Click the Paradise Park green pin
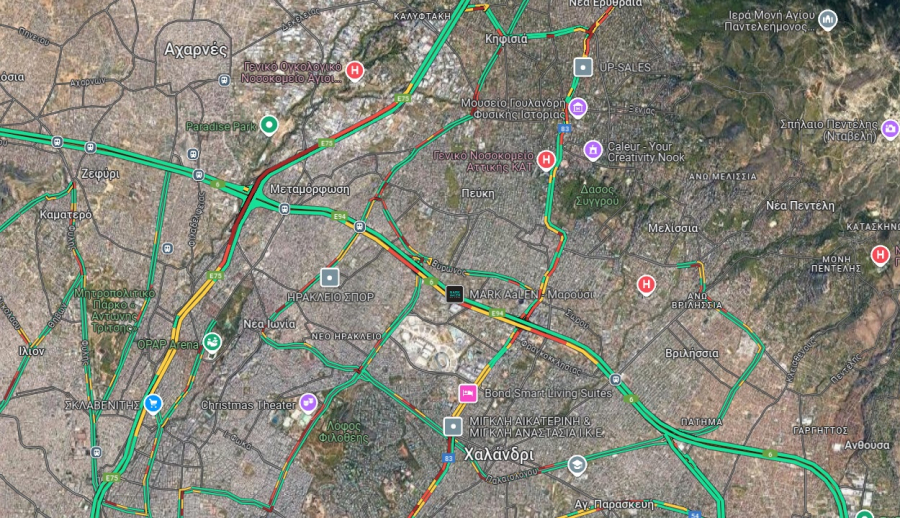Viewport: 900px width, 518px height. 269,125
